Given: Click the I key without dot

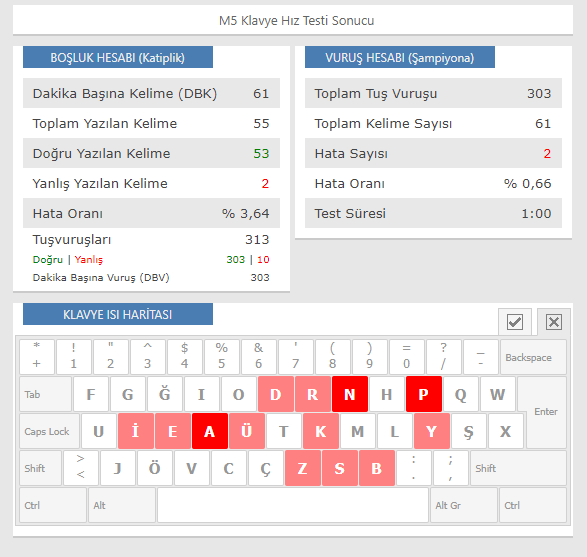Looking at the screenshot, I should (202, 394).
